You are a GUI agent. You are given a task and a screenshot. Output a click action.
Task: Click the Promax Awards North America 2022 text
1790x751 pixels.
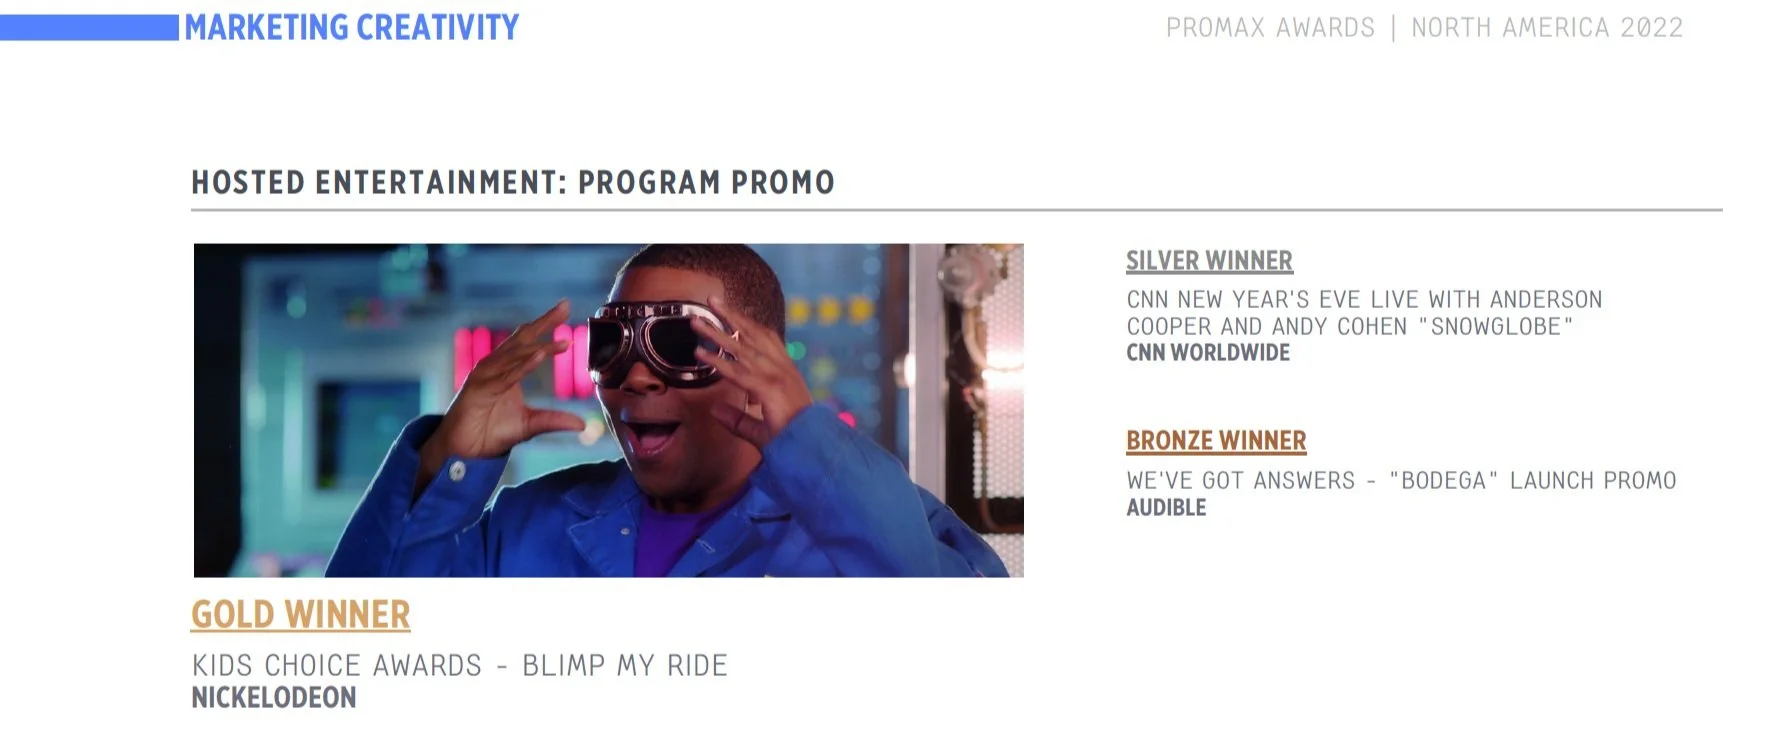point(1424,28)
